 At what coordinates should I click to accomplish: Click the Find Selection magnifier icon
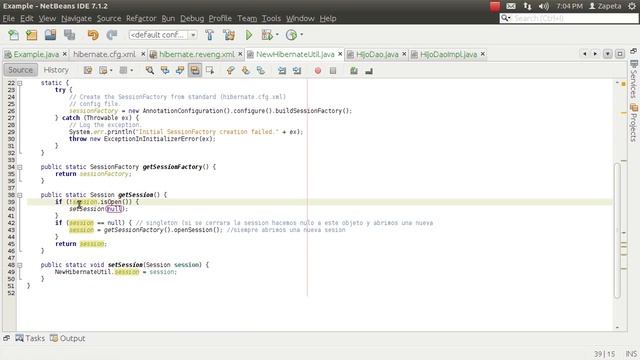pos(150,71)
